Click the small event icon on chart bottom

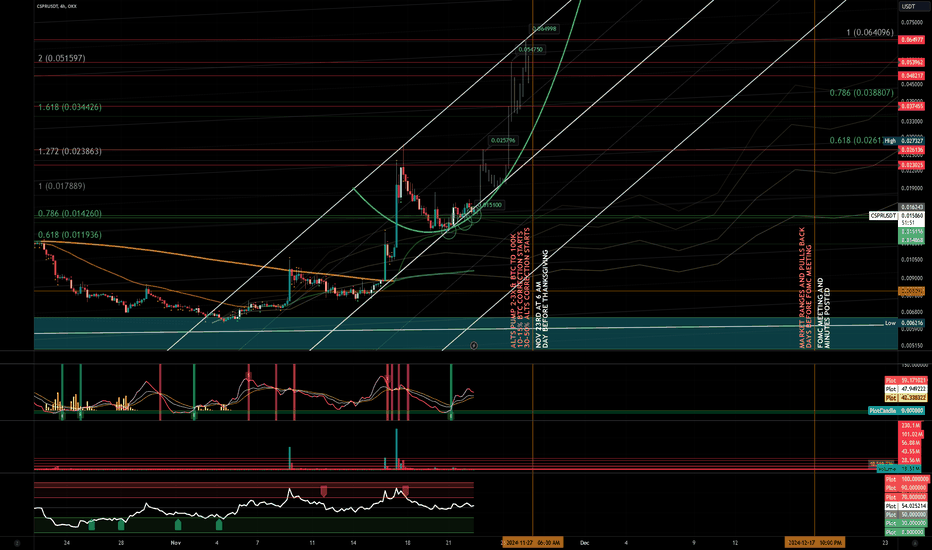tap(474, 345)
